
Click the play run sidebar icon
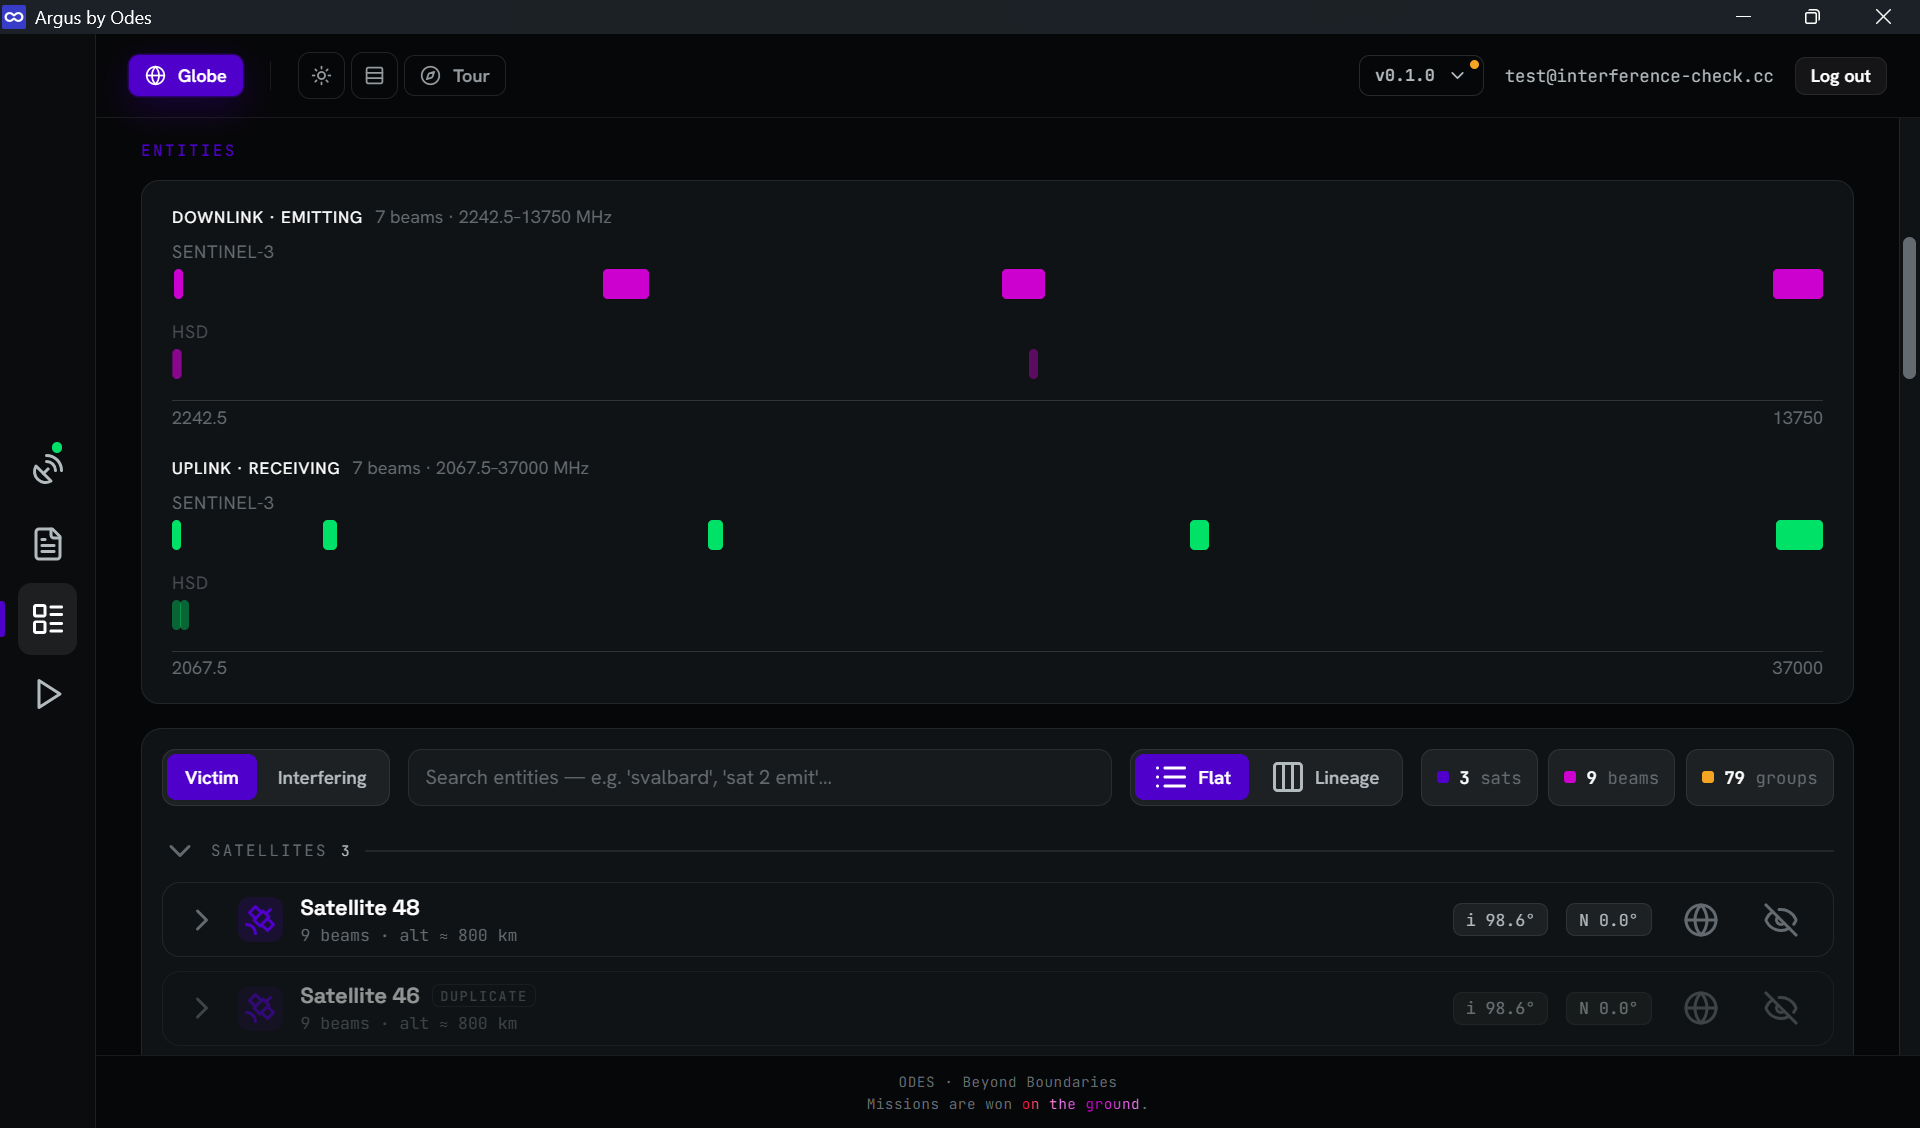47,694
